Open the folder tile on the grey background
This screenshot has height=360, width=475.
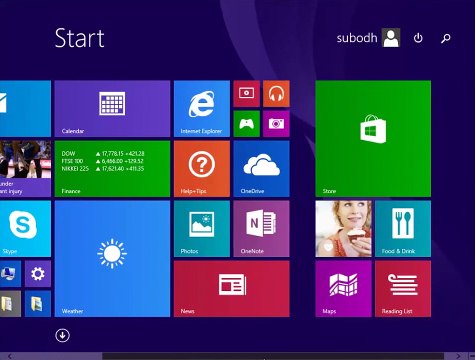10,304
